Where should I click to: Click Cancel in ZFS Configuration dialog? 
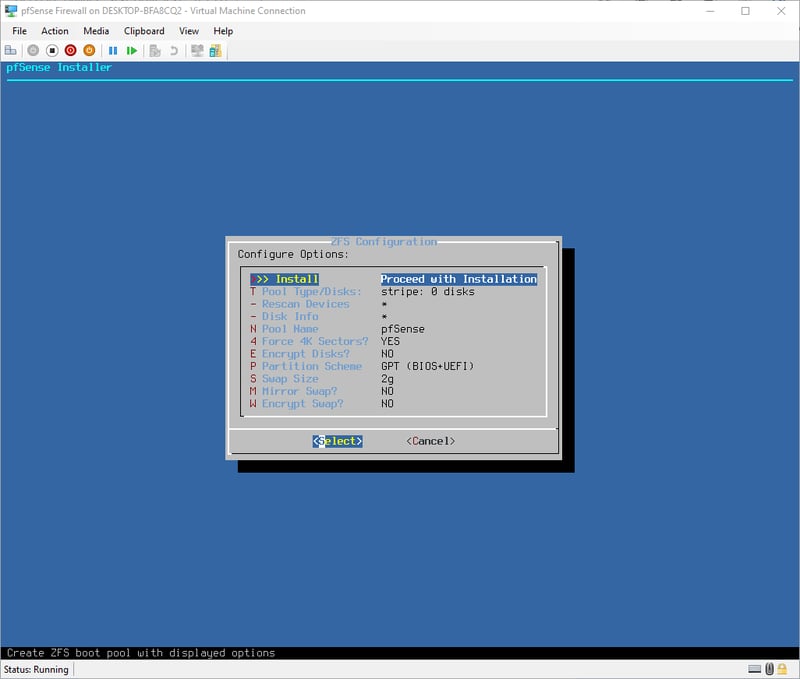[x=430, y=441]
